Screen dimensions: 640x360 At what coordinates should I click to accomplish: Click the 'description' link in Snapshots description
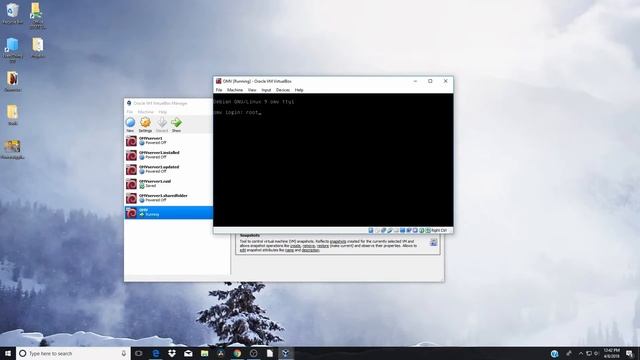pyautogui.click(x=311, y=250)
